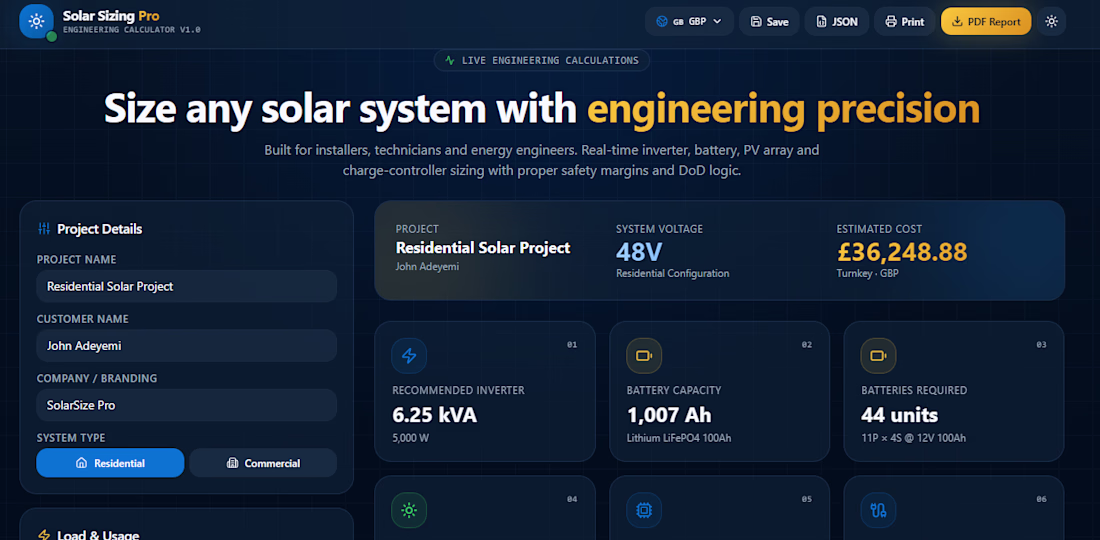Click the 48V system voltage value

pyautogui.click(x=639, y=251)
